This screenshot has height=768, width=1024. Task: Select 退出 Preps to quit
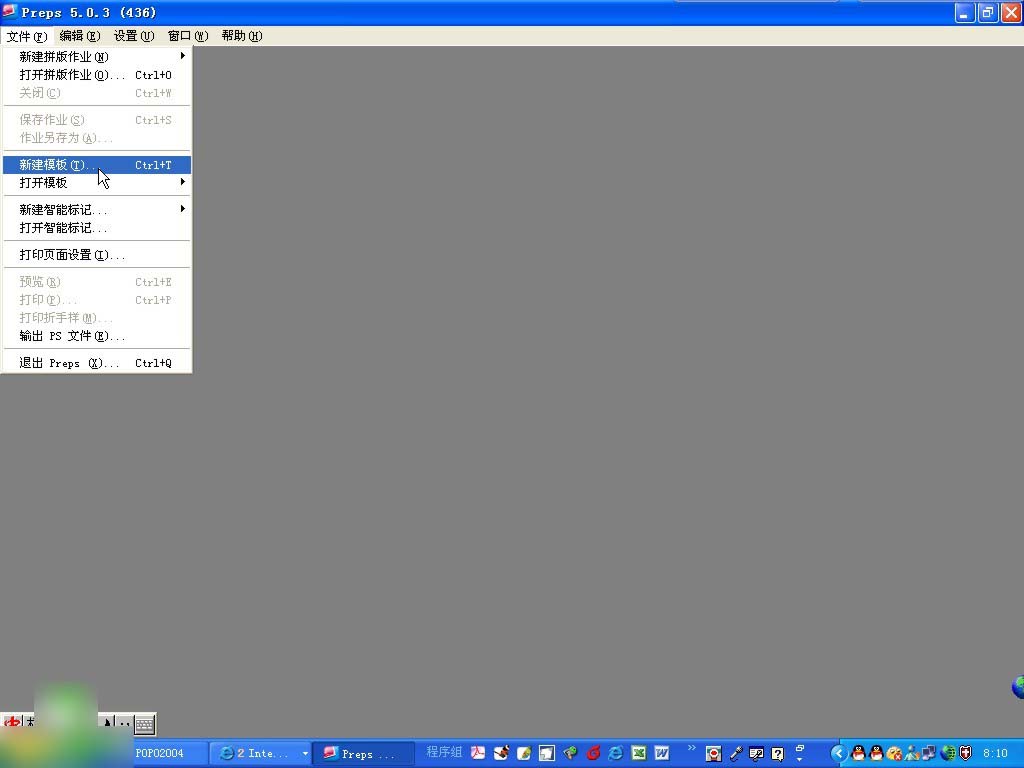(x=97, y=363)
